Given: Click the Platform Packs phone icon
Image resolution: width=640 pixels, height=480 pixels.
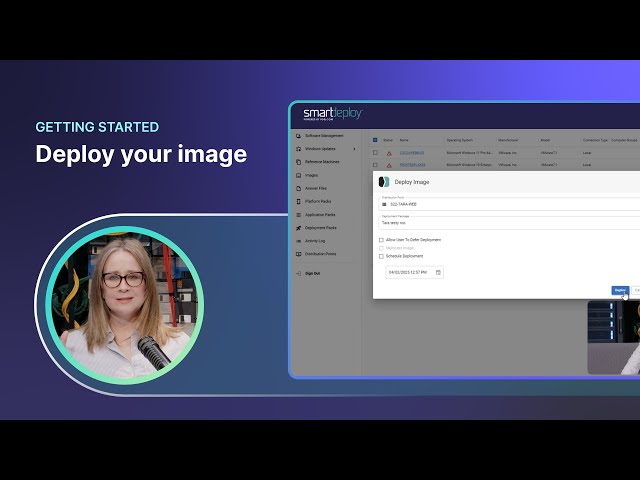Looking at the screenshot, I should (298, 202).
